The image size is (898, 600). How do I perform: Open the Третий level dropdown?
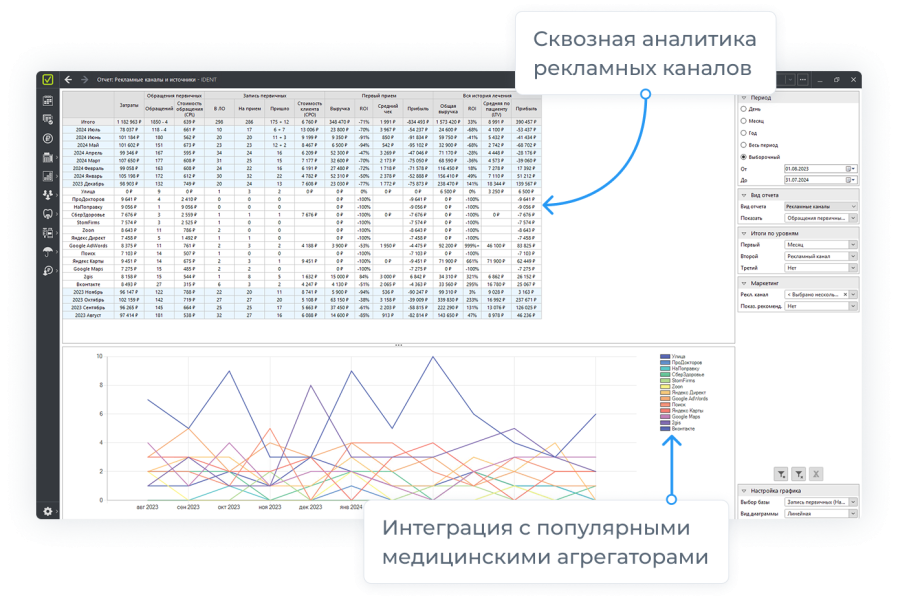point(820,267)
